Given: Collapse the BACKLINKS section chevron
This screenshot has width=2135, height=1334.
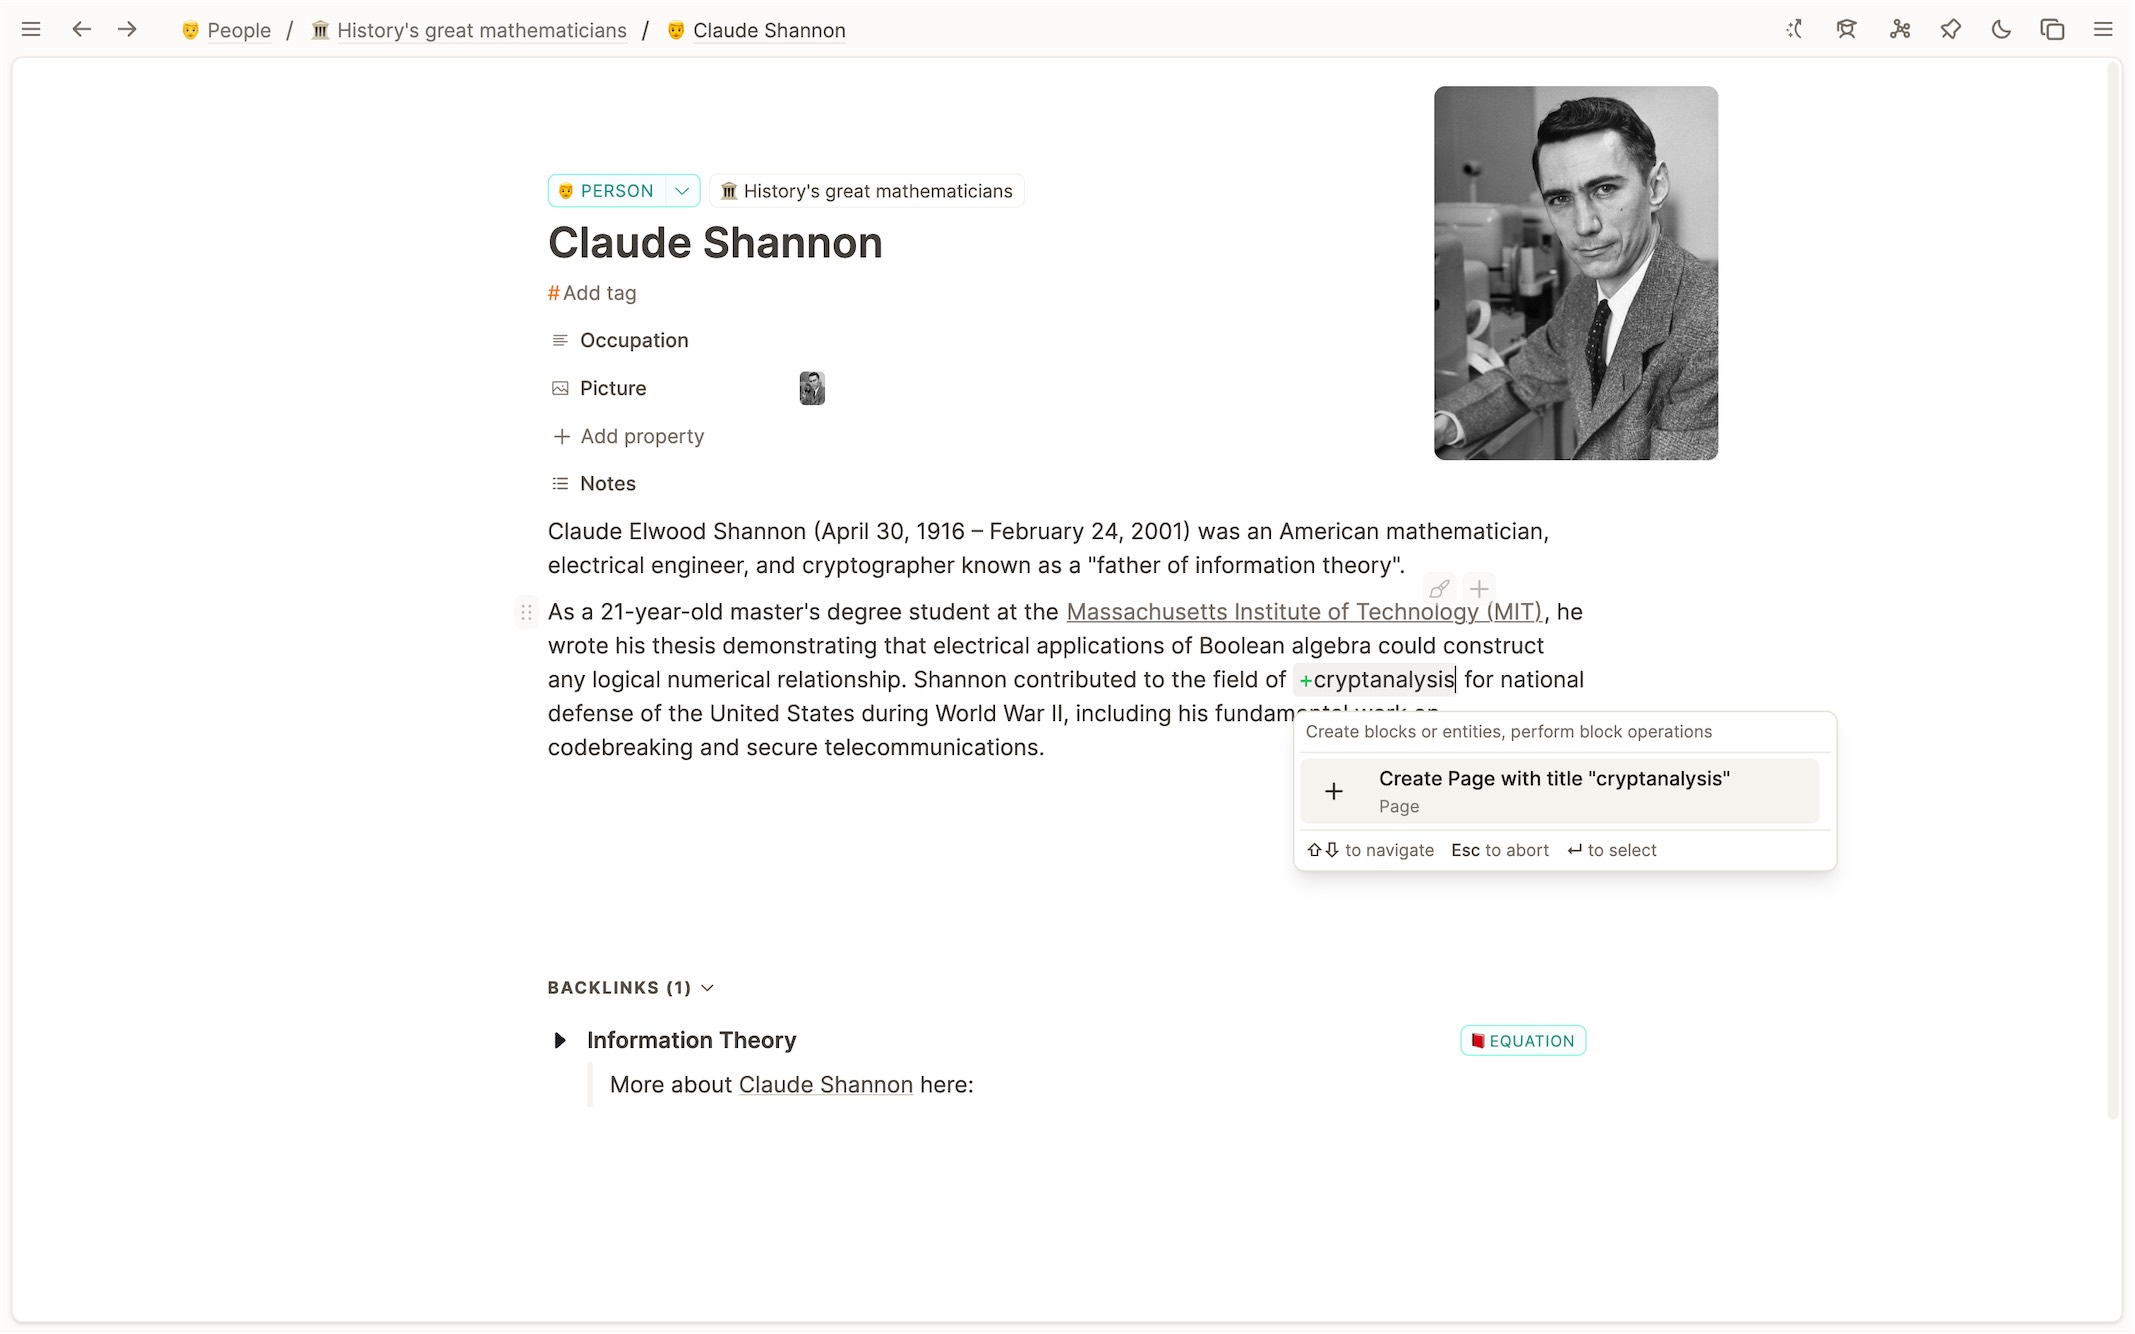Looking at the screenshot, I should tap(708, 988).
